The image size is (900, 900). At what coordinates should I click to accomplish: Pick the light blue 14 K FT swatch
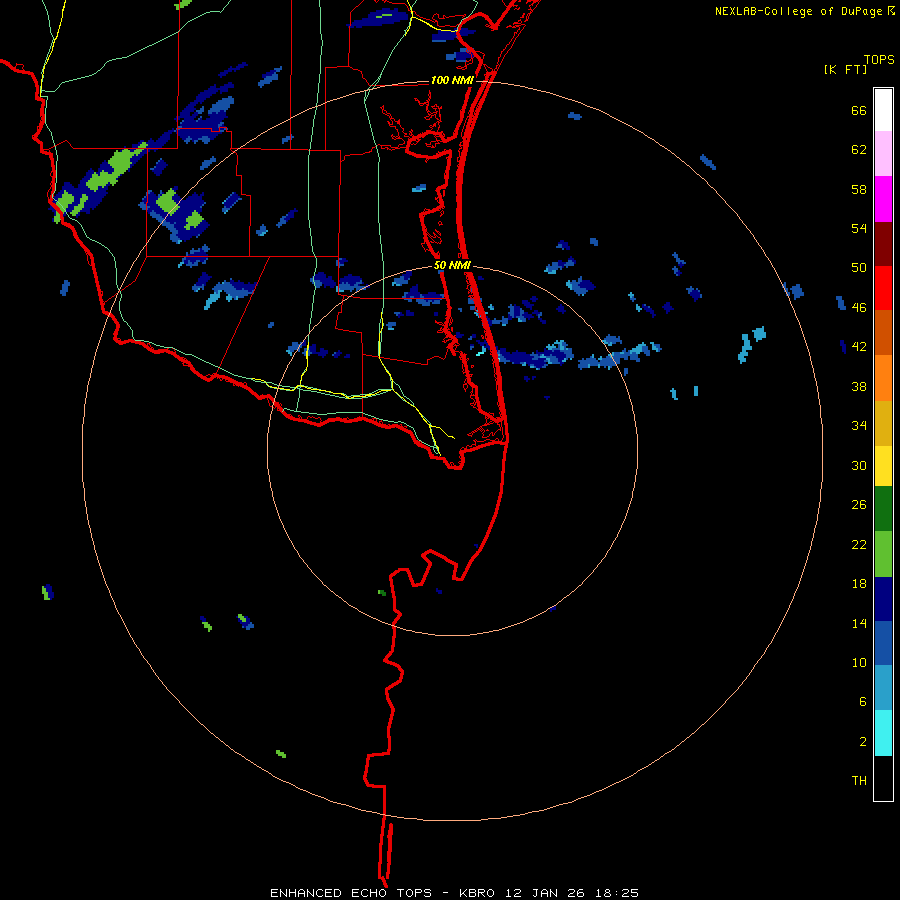(883, 688)
